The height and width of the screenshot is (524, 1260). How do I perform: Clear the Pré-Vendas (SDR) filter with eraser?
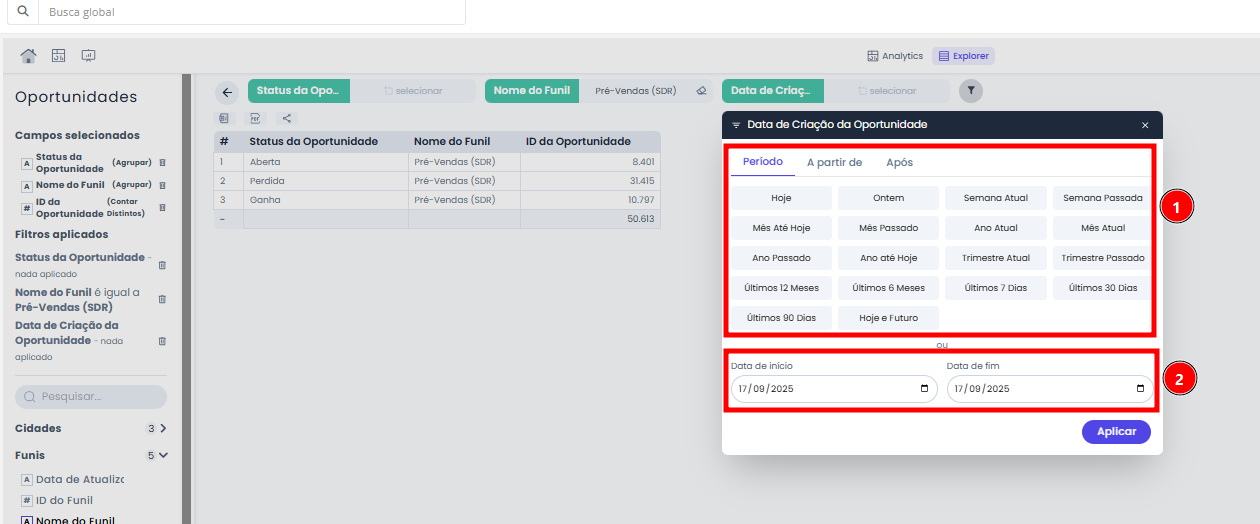pyautogui.click(x=701, y=91)
